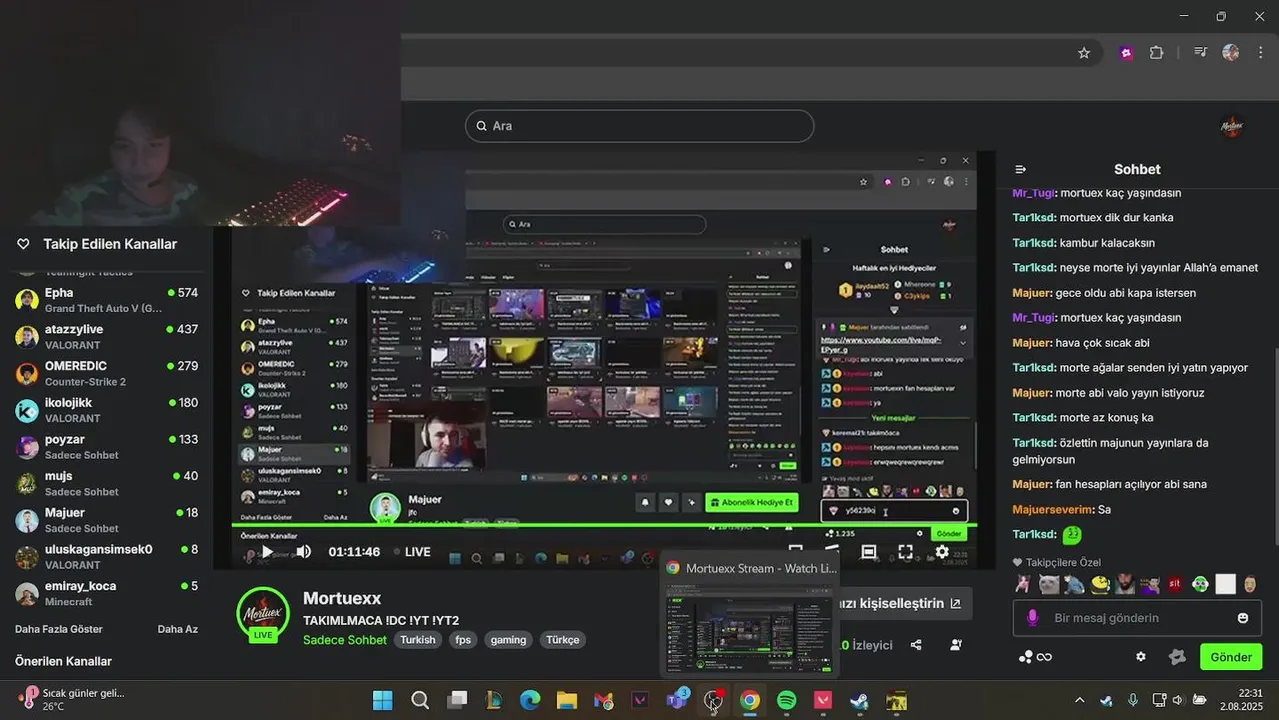Open Microsoft Edge from the taskbar

pyautogui.click(x=530, y=700)
